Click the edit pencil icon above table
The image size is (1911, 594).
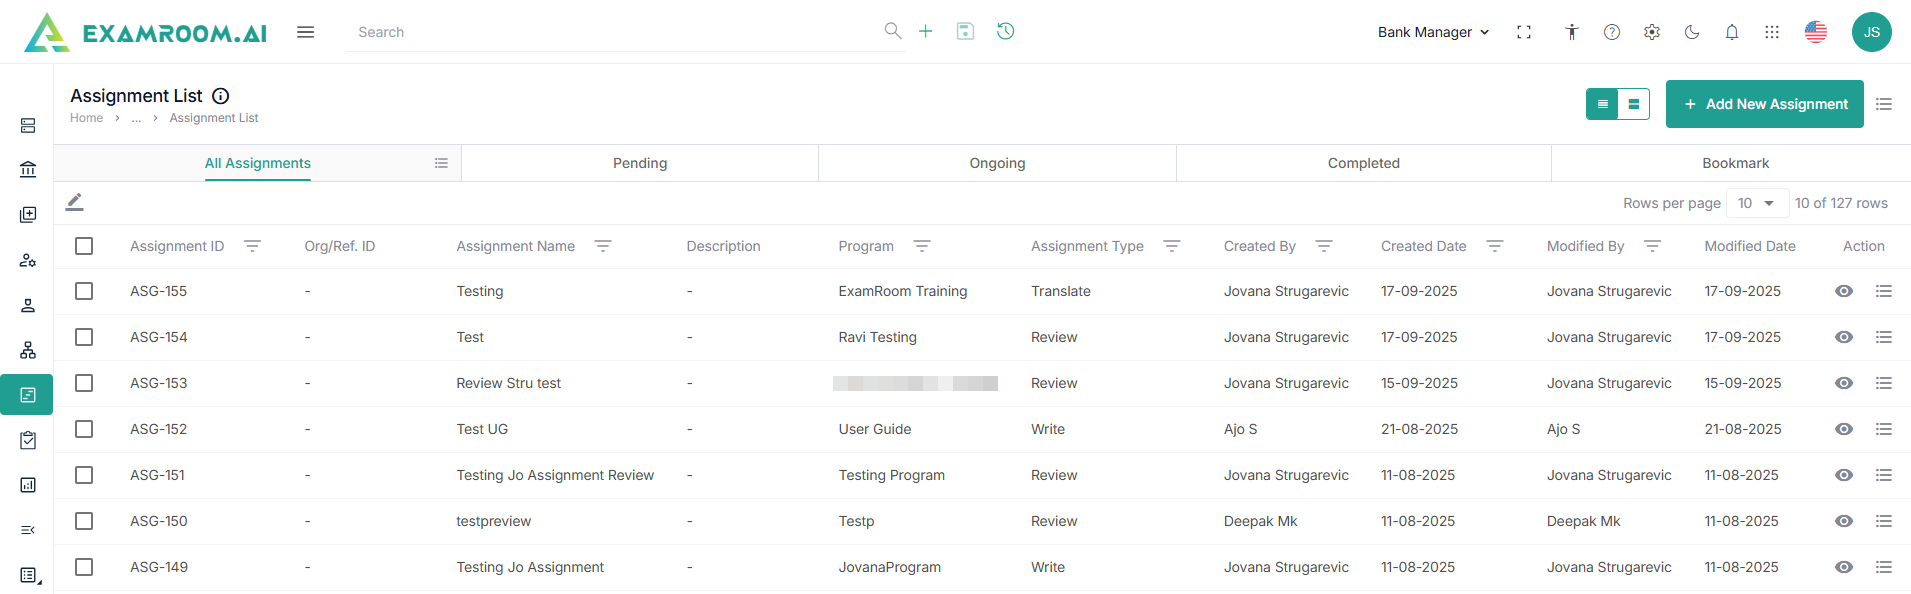75,202
